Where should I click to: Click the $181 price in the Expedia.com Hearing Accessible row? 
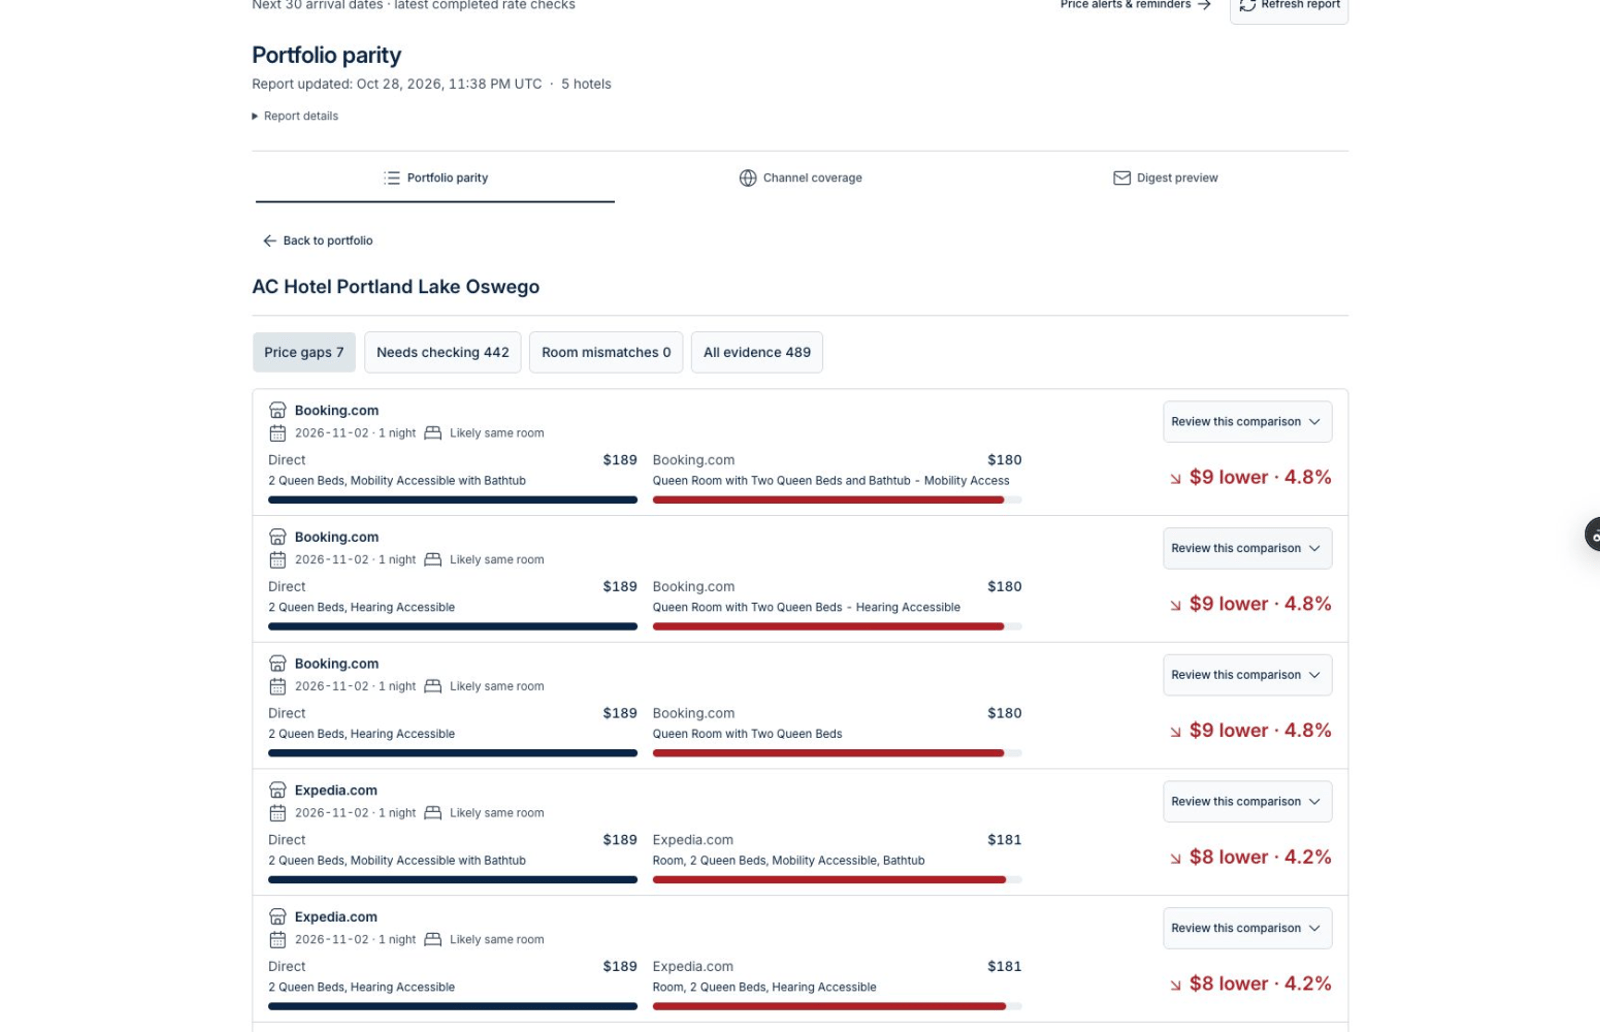click(1004, 966)
